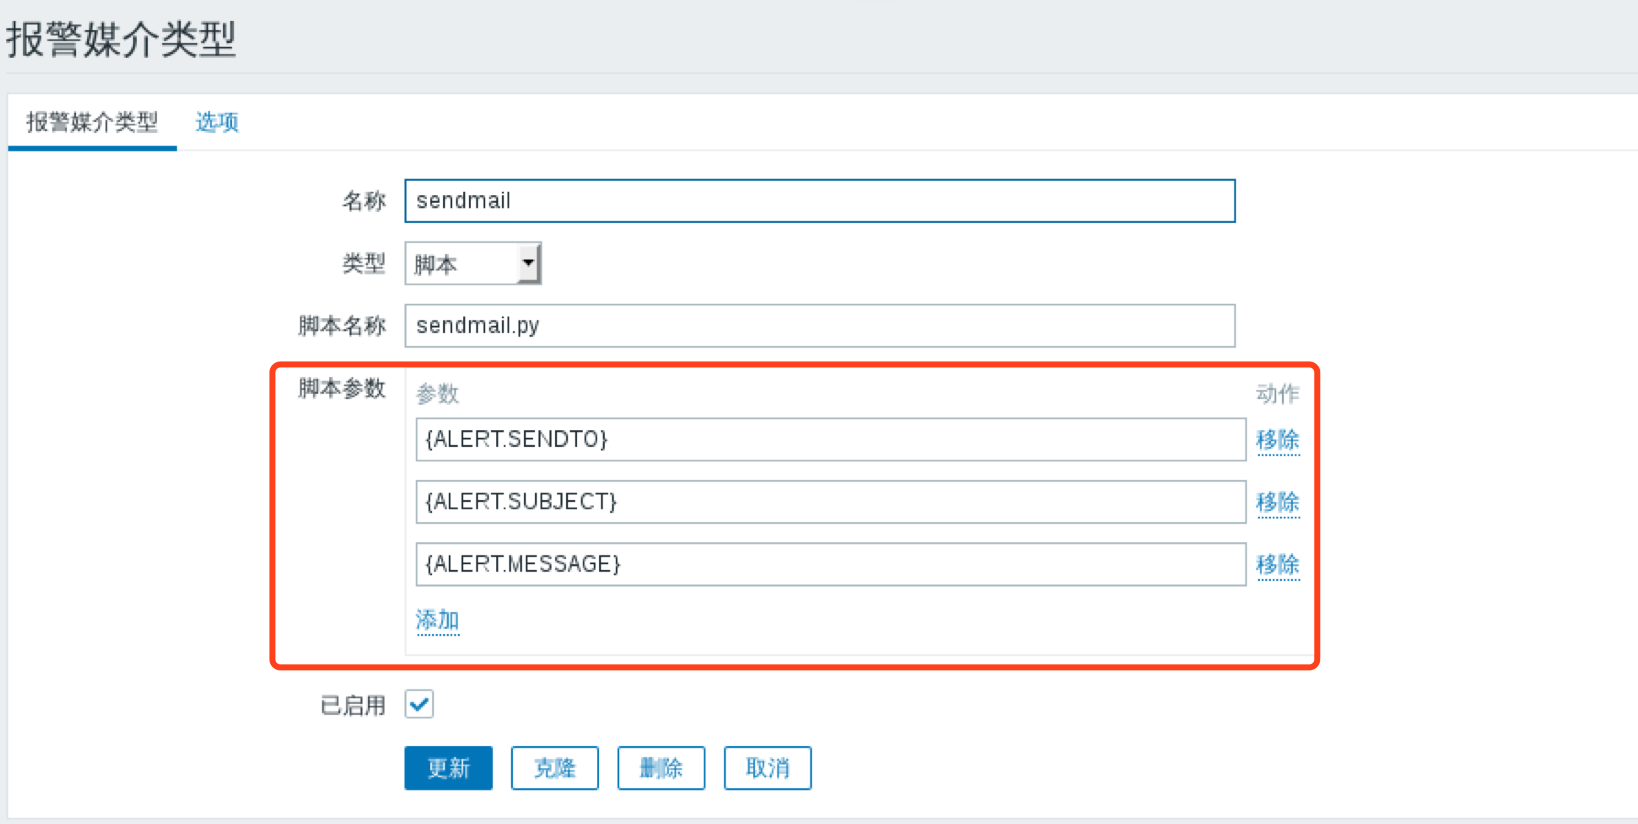This screenshot has width=1638, height=824.
Task: Click the {ALERT.SENDTO} parameter field
Action: coord(830,440)
